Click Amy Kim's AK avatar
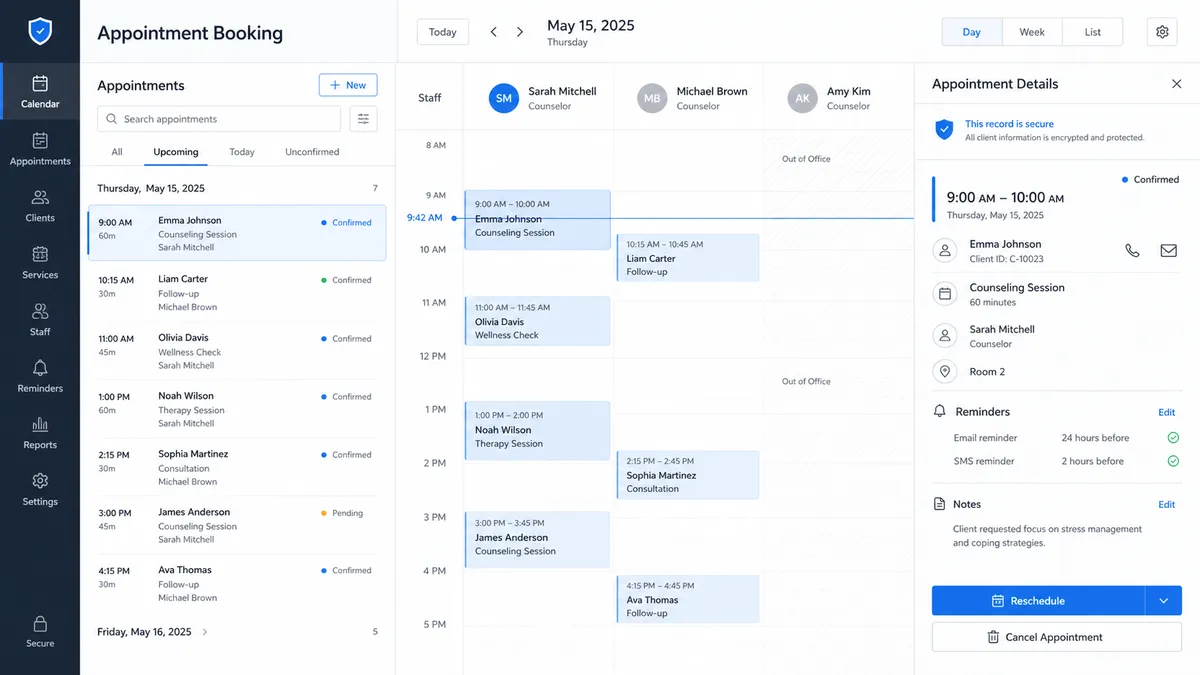Viewport: 1200px width, 675px height. click(x=802, y=98)
